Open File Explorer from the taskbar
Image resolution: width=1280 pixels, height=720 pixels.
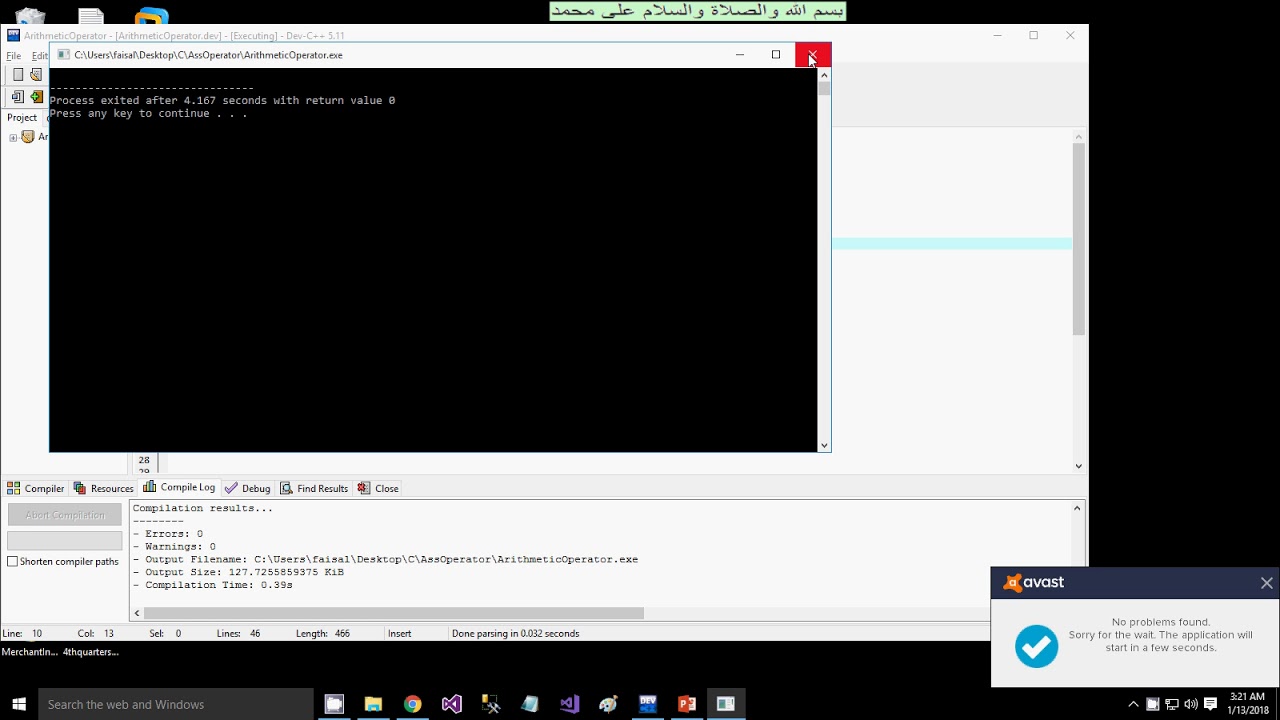point(373,704)
